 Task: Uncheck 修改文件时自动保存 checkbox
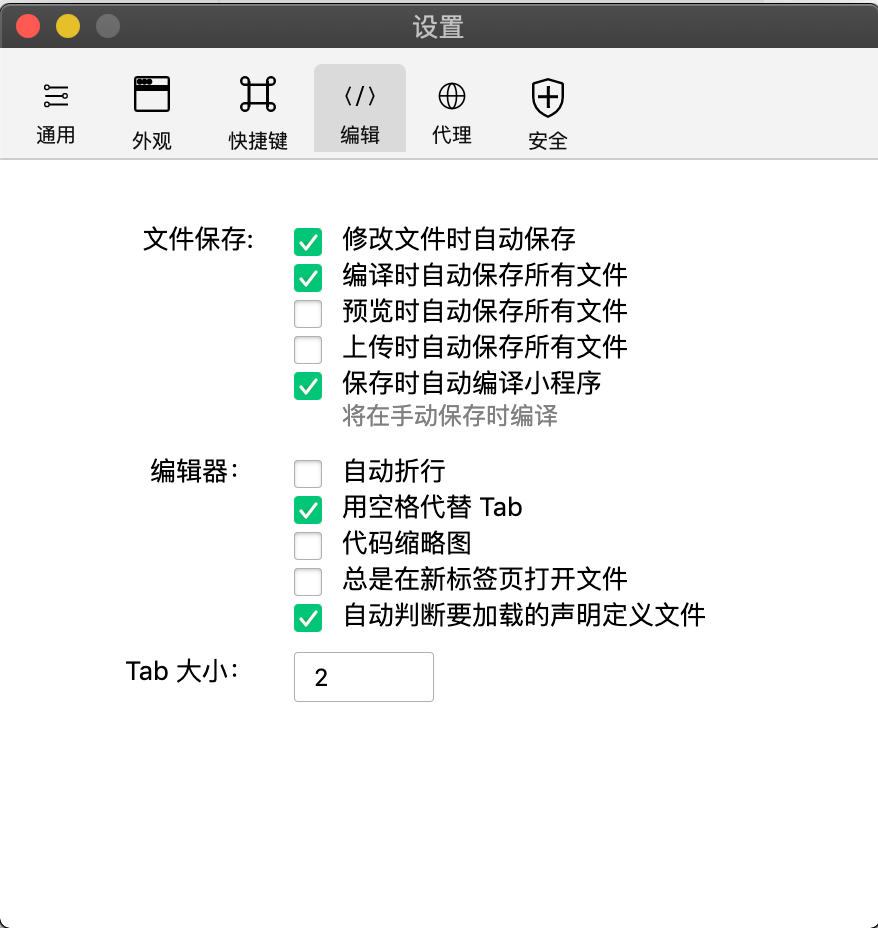(x=308, y=241)
